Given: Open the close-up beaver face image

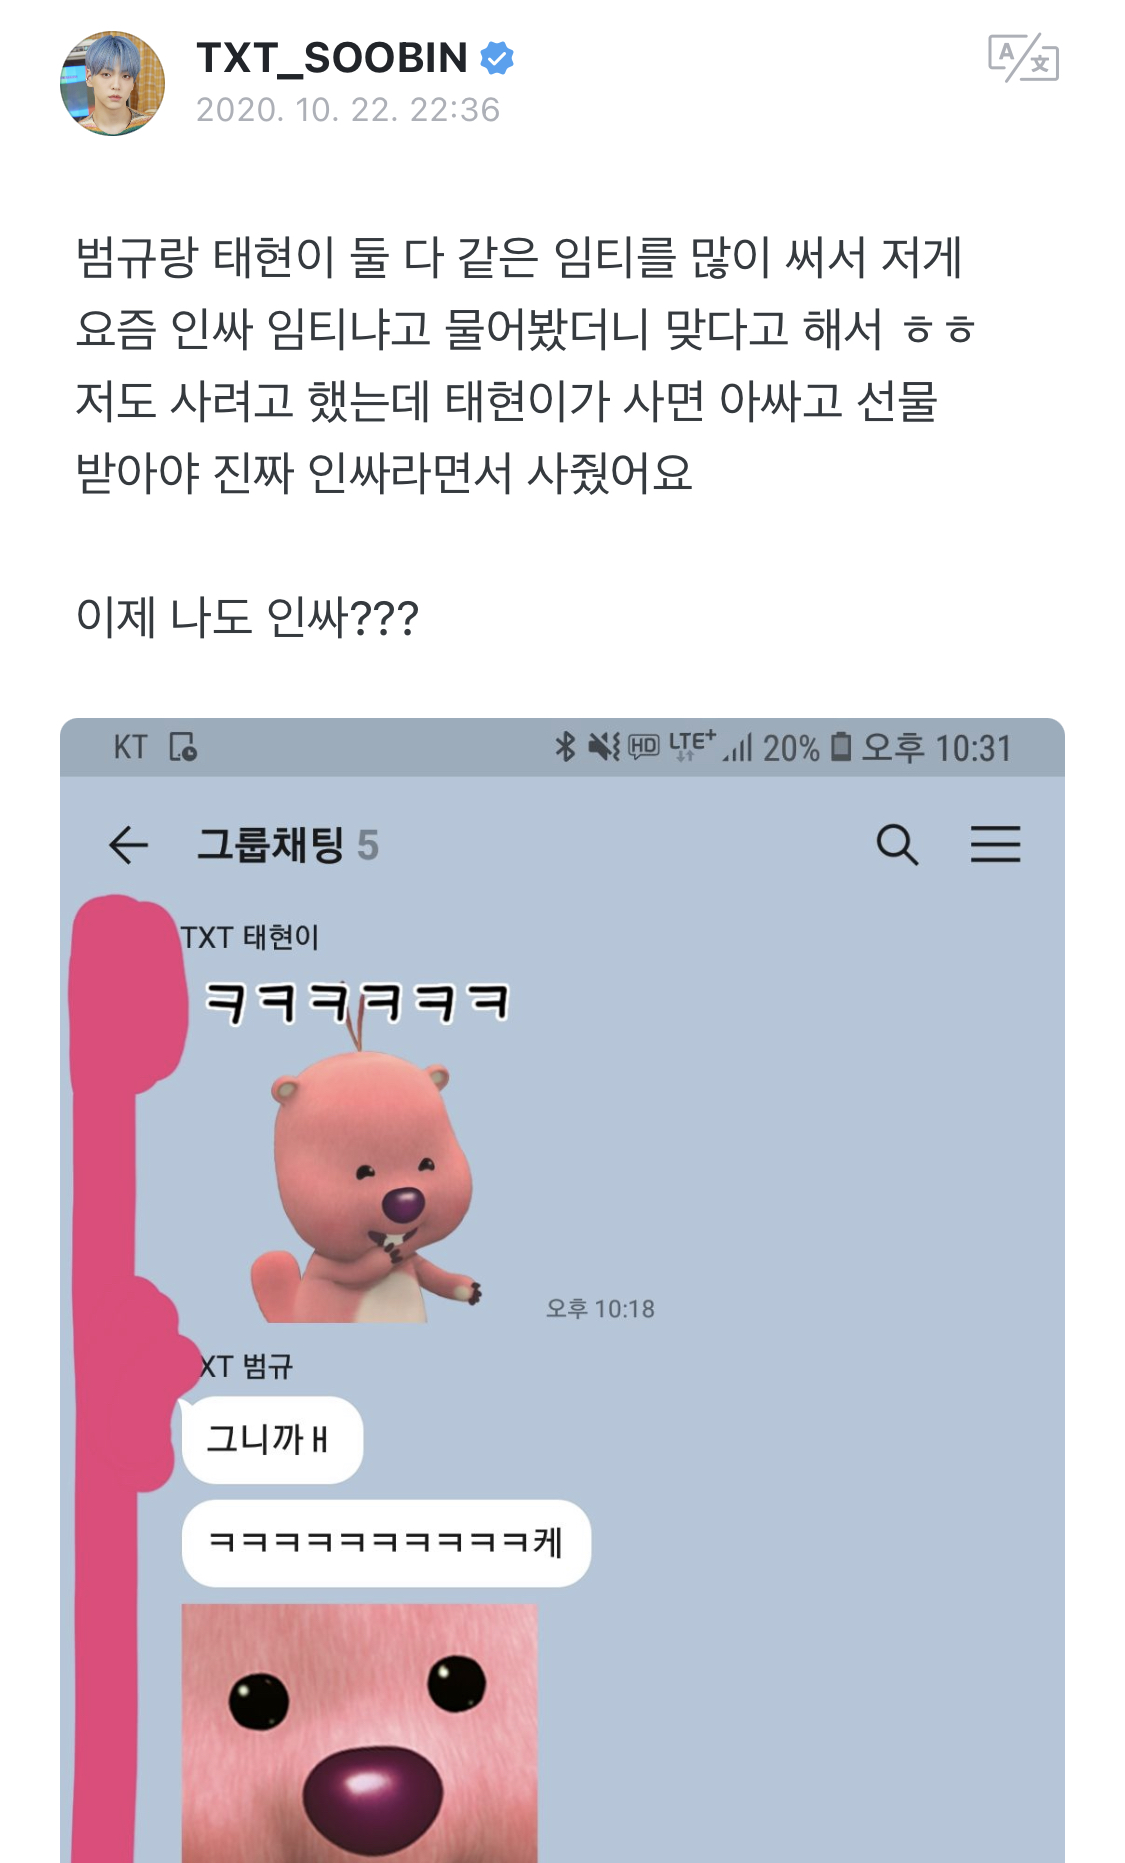Looking at the screenshot, I should coord(360,1733).
